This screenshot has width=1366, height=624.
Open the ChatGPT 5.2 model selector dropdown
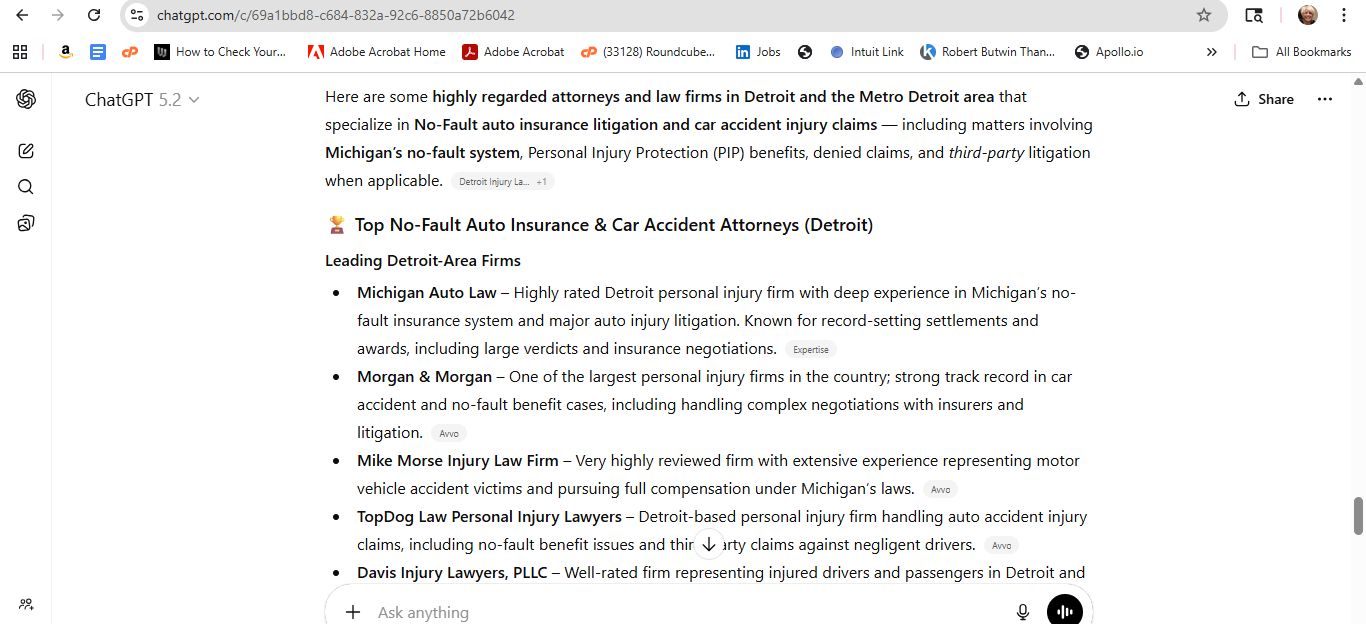(142, 99)
